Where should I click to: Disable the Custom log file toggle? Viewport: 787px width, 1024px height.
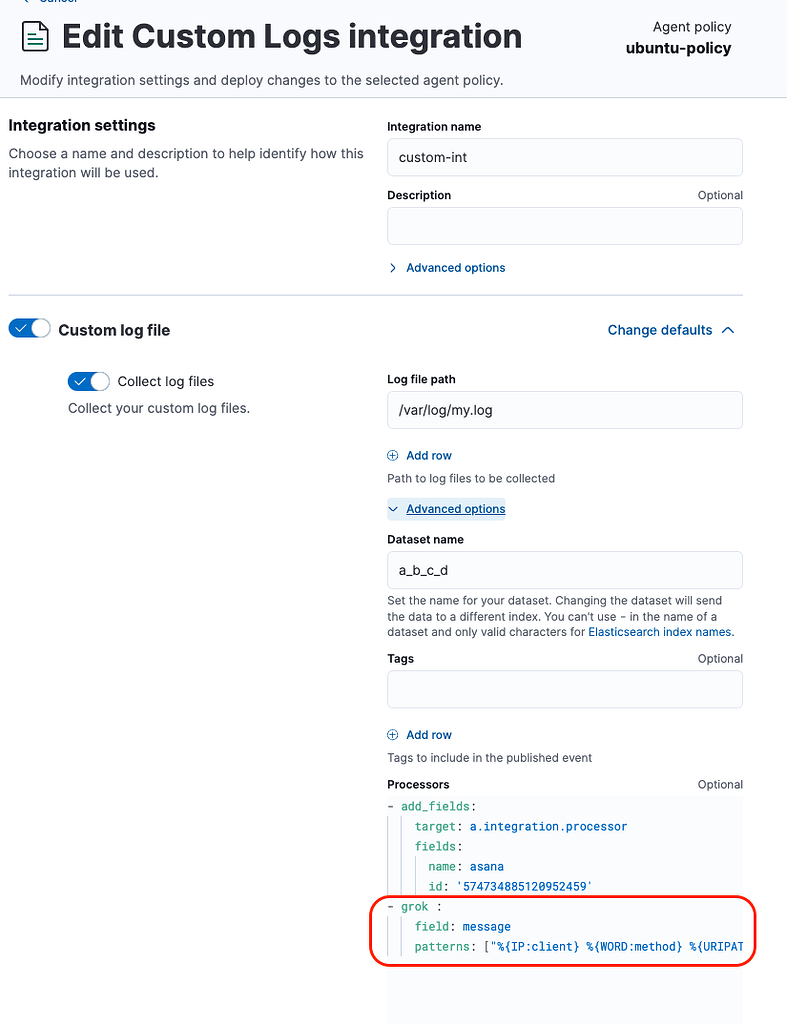pos(29,328)
